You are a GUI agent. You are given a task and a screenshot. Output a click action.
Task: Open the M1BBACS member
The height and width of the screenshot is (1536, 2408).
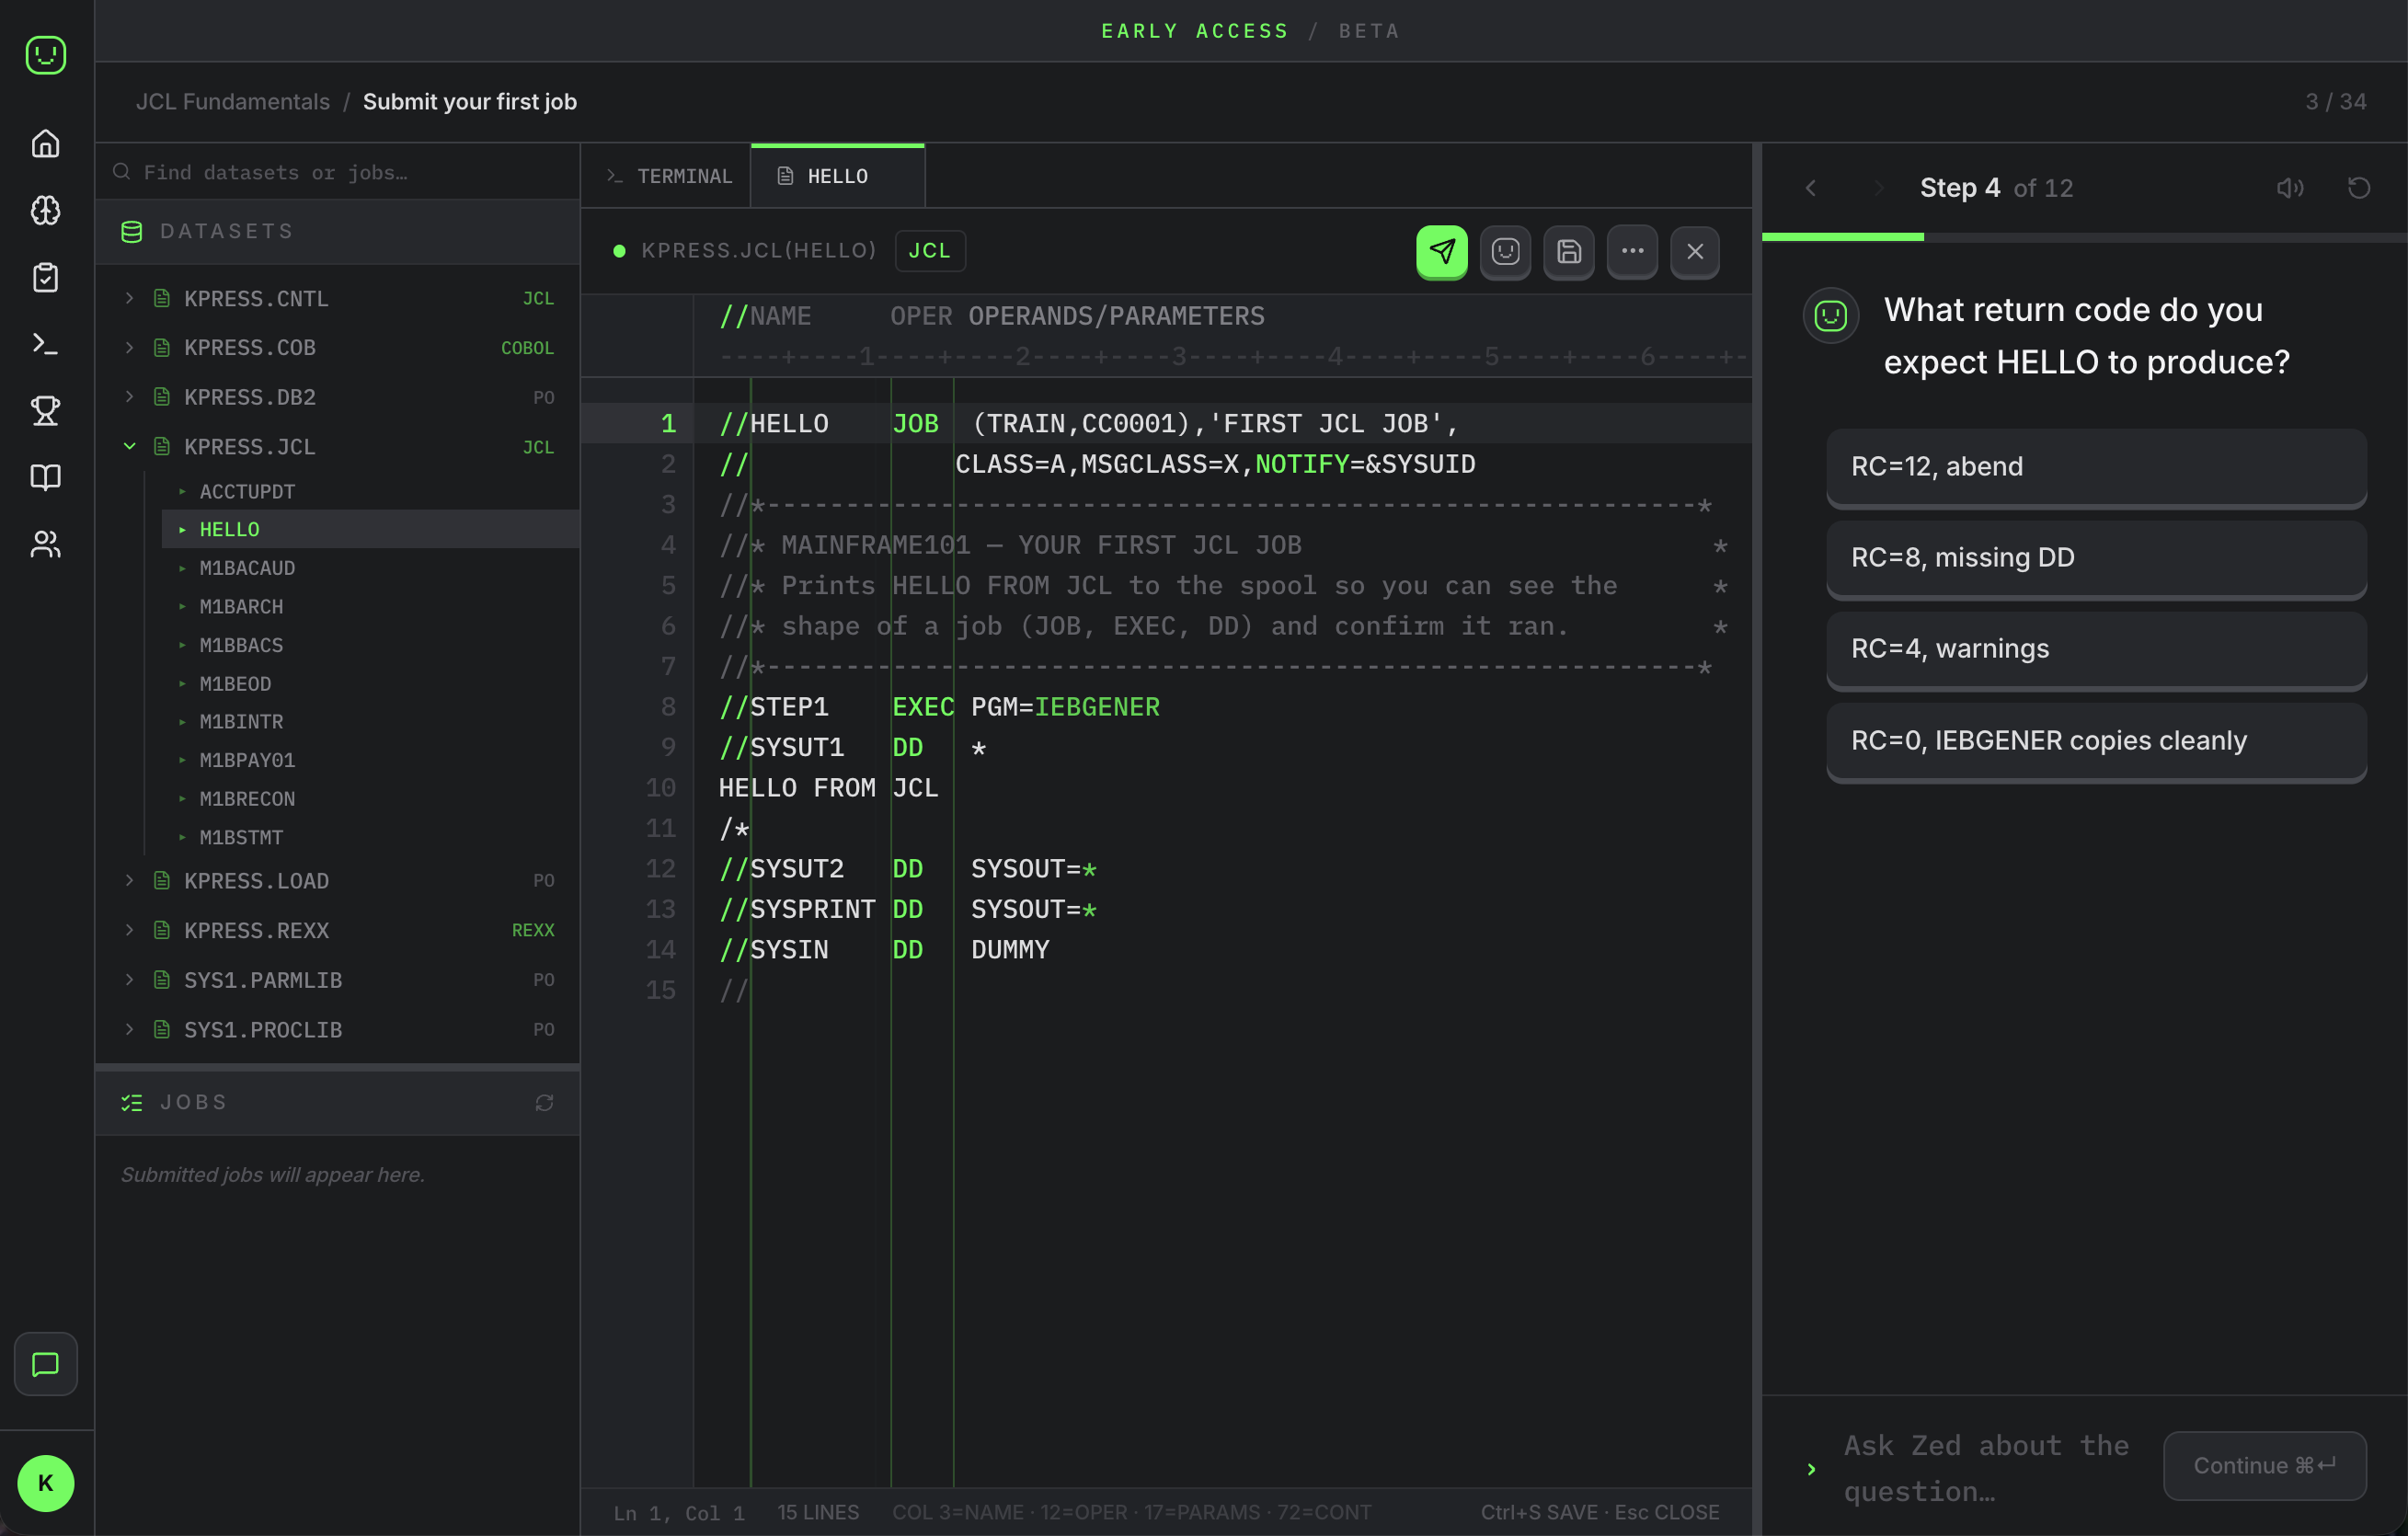[x=370, y=645]
